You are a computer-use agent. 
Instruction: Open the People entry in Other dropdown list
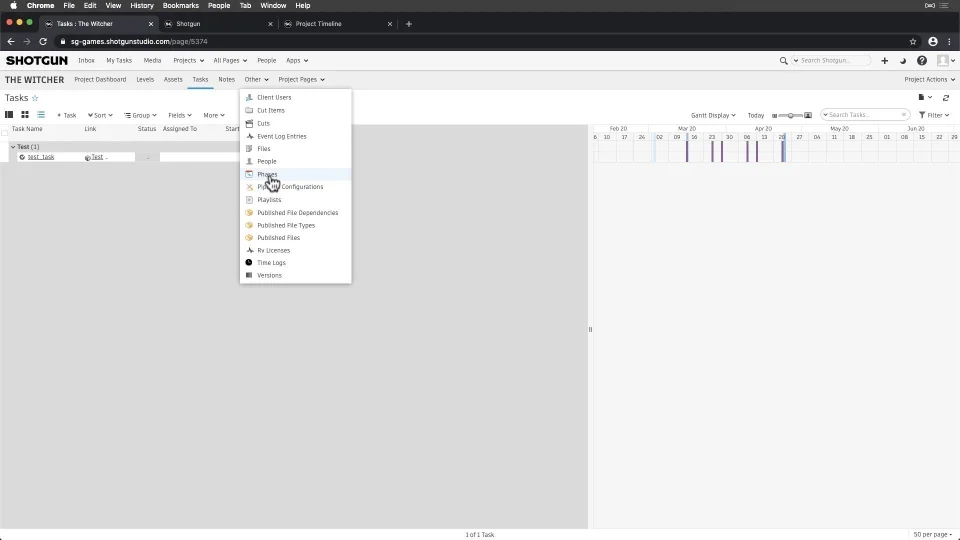(x=267, y=162)
